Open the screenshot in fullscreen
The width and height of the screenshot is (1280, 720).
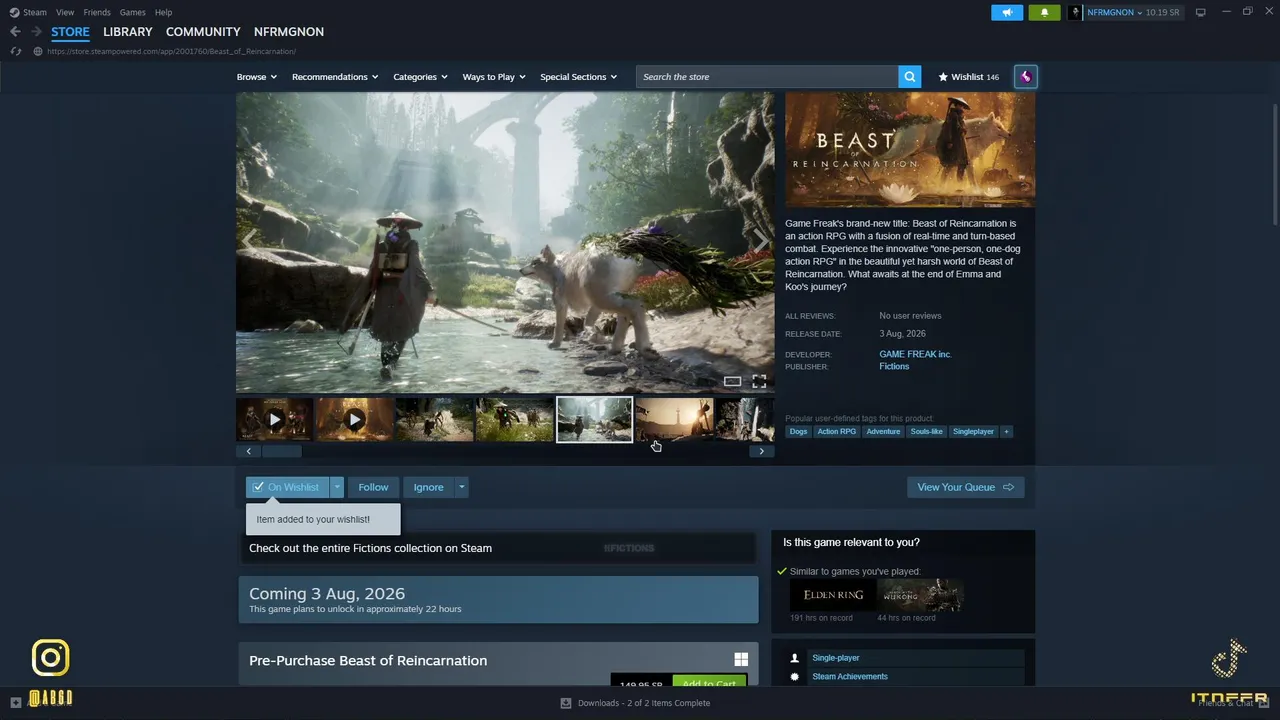[x=759, y=381]
